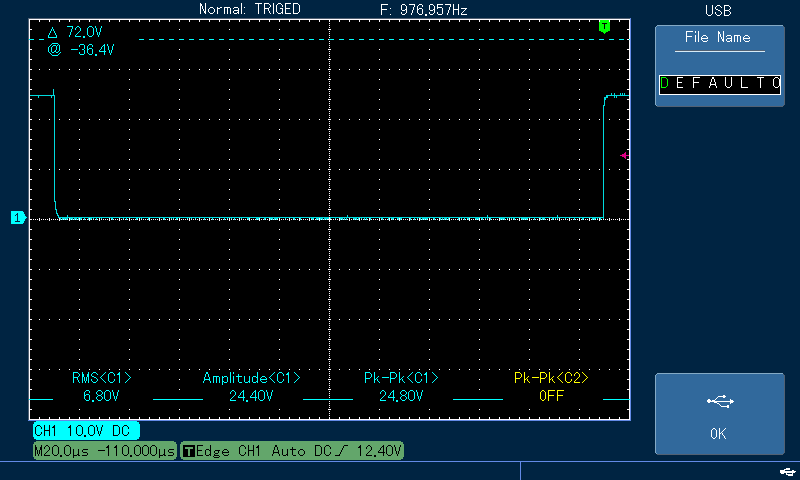Select the Amplitude<C1> measurement label

click(x=252, y=378)
